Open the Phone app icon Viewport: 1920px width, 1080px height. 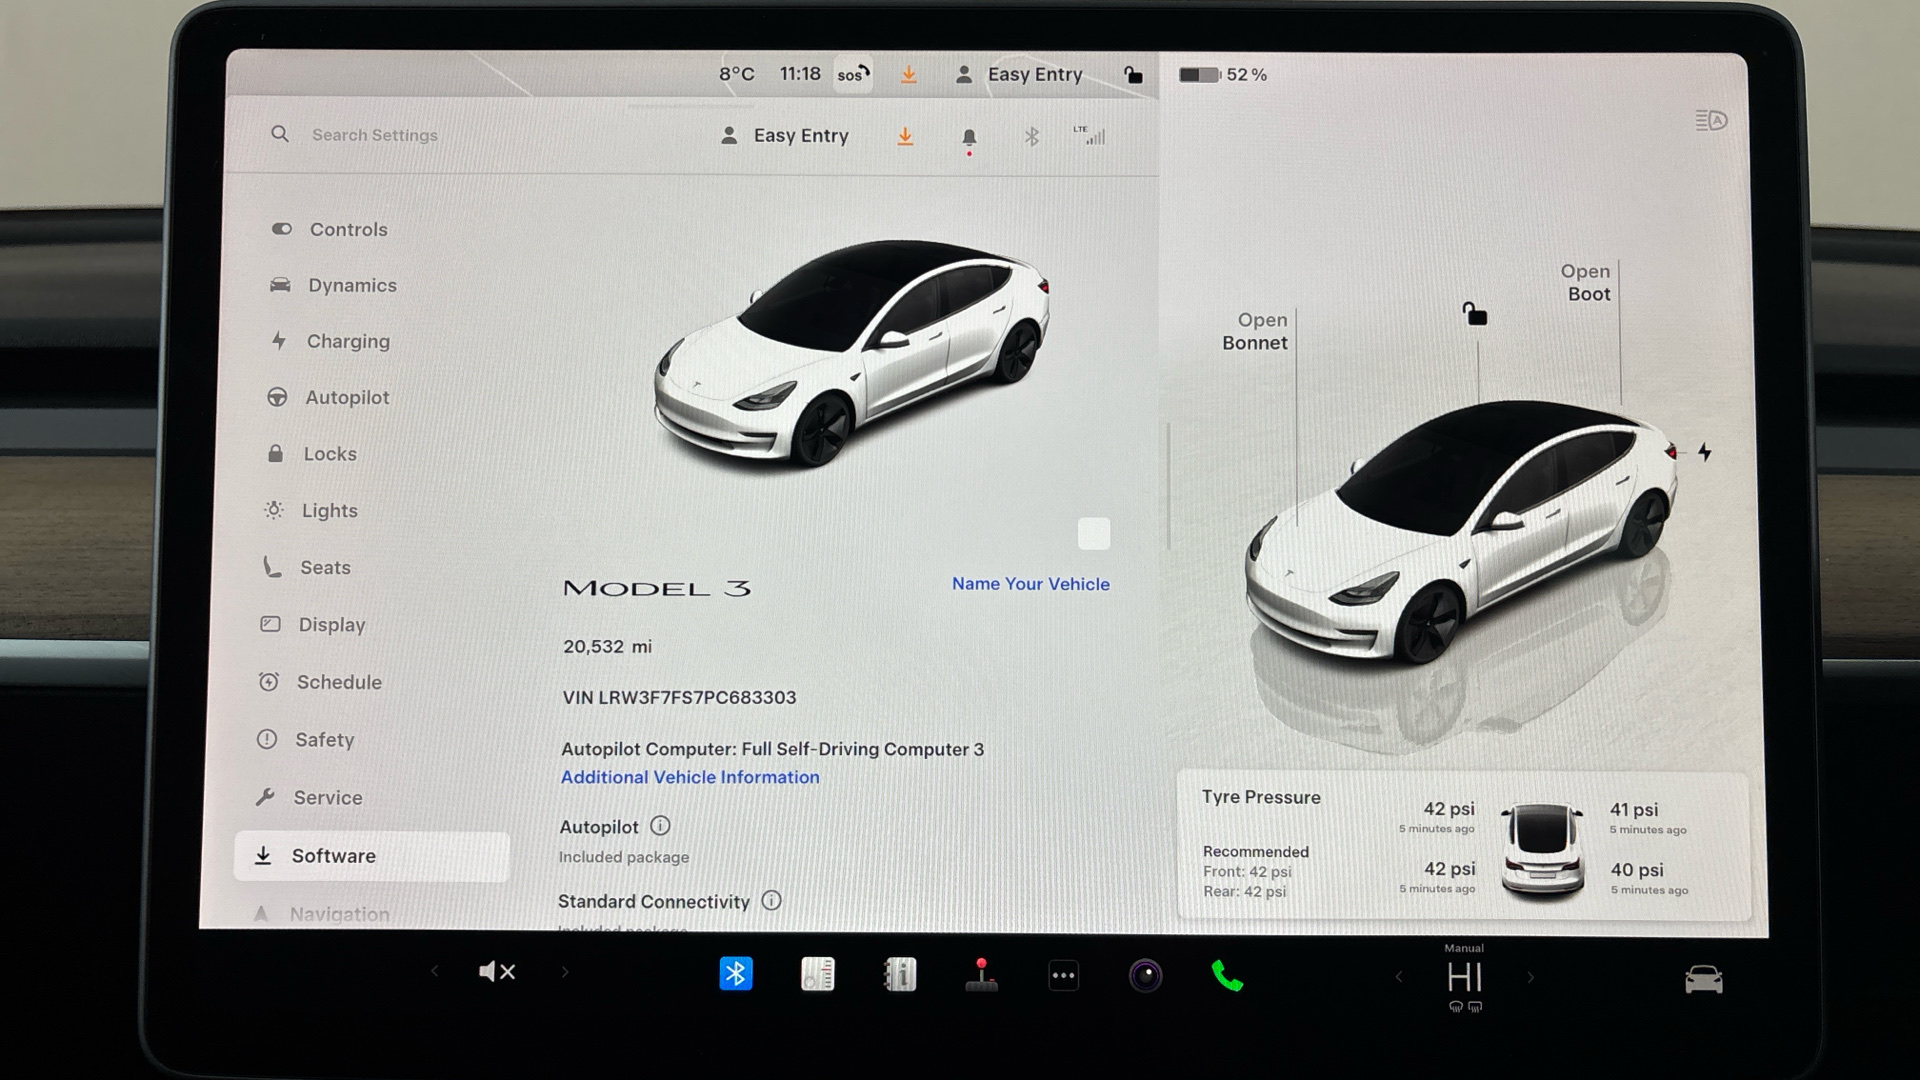pos(1226,975)
